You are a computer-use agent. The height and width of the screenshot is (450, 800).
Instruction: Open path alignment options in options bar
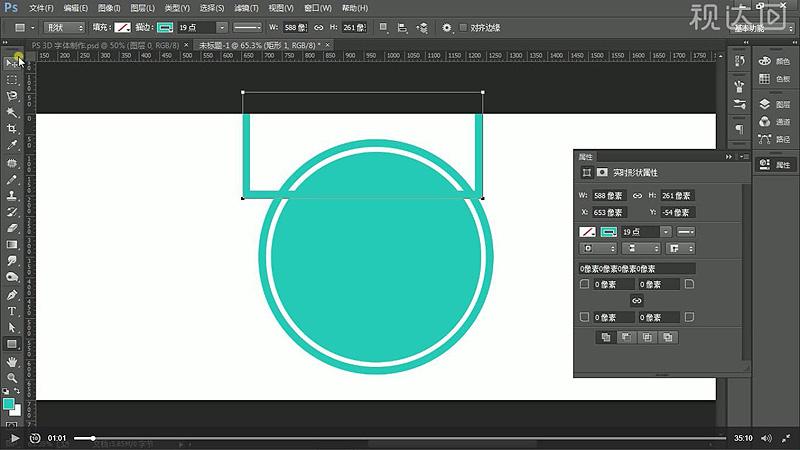(402, 28)
